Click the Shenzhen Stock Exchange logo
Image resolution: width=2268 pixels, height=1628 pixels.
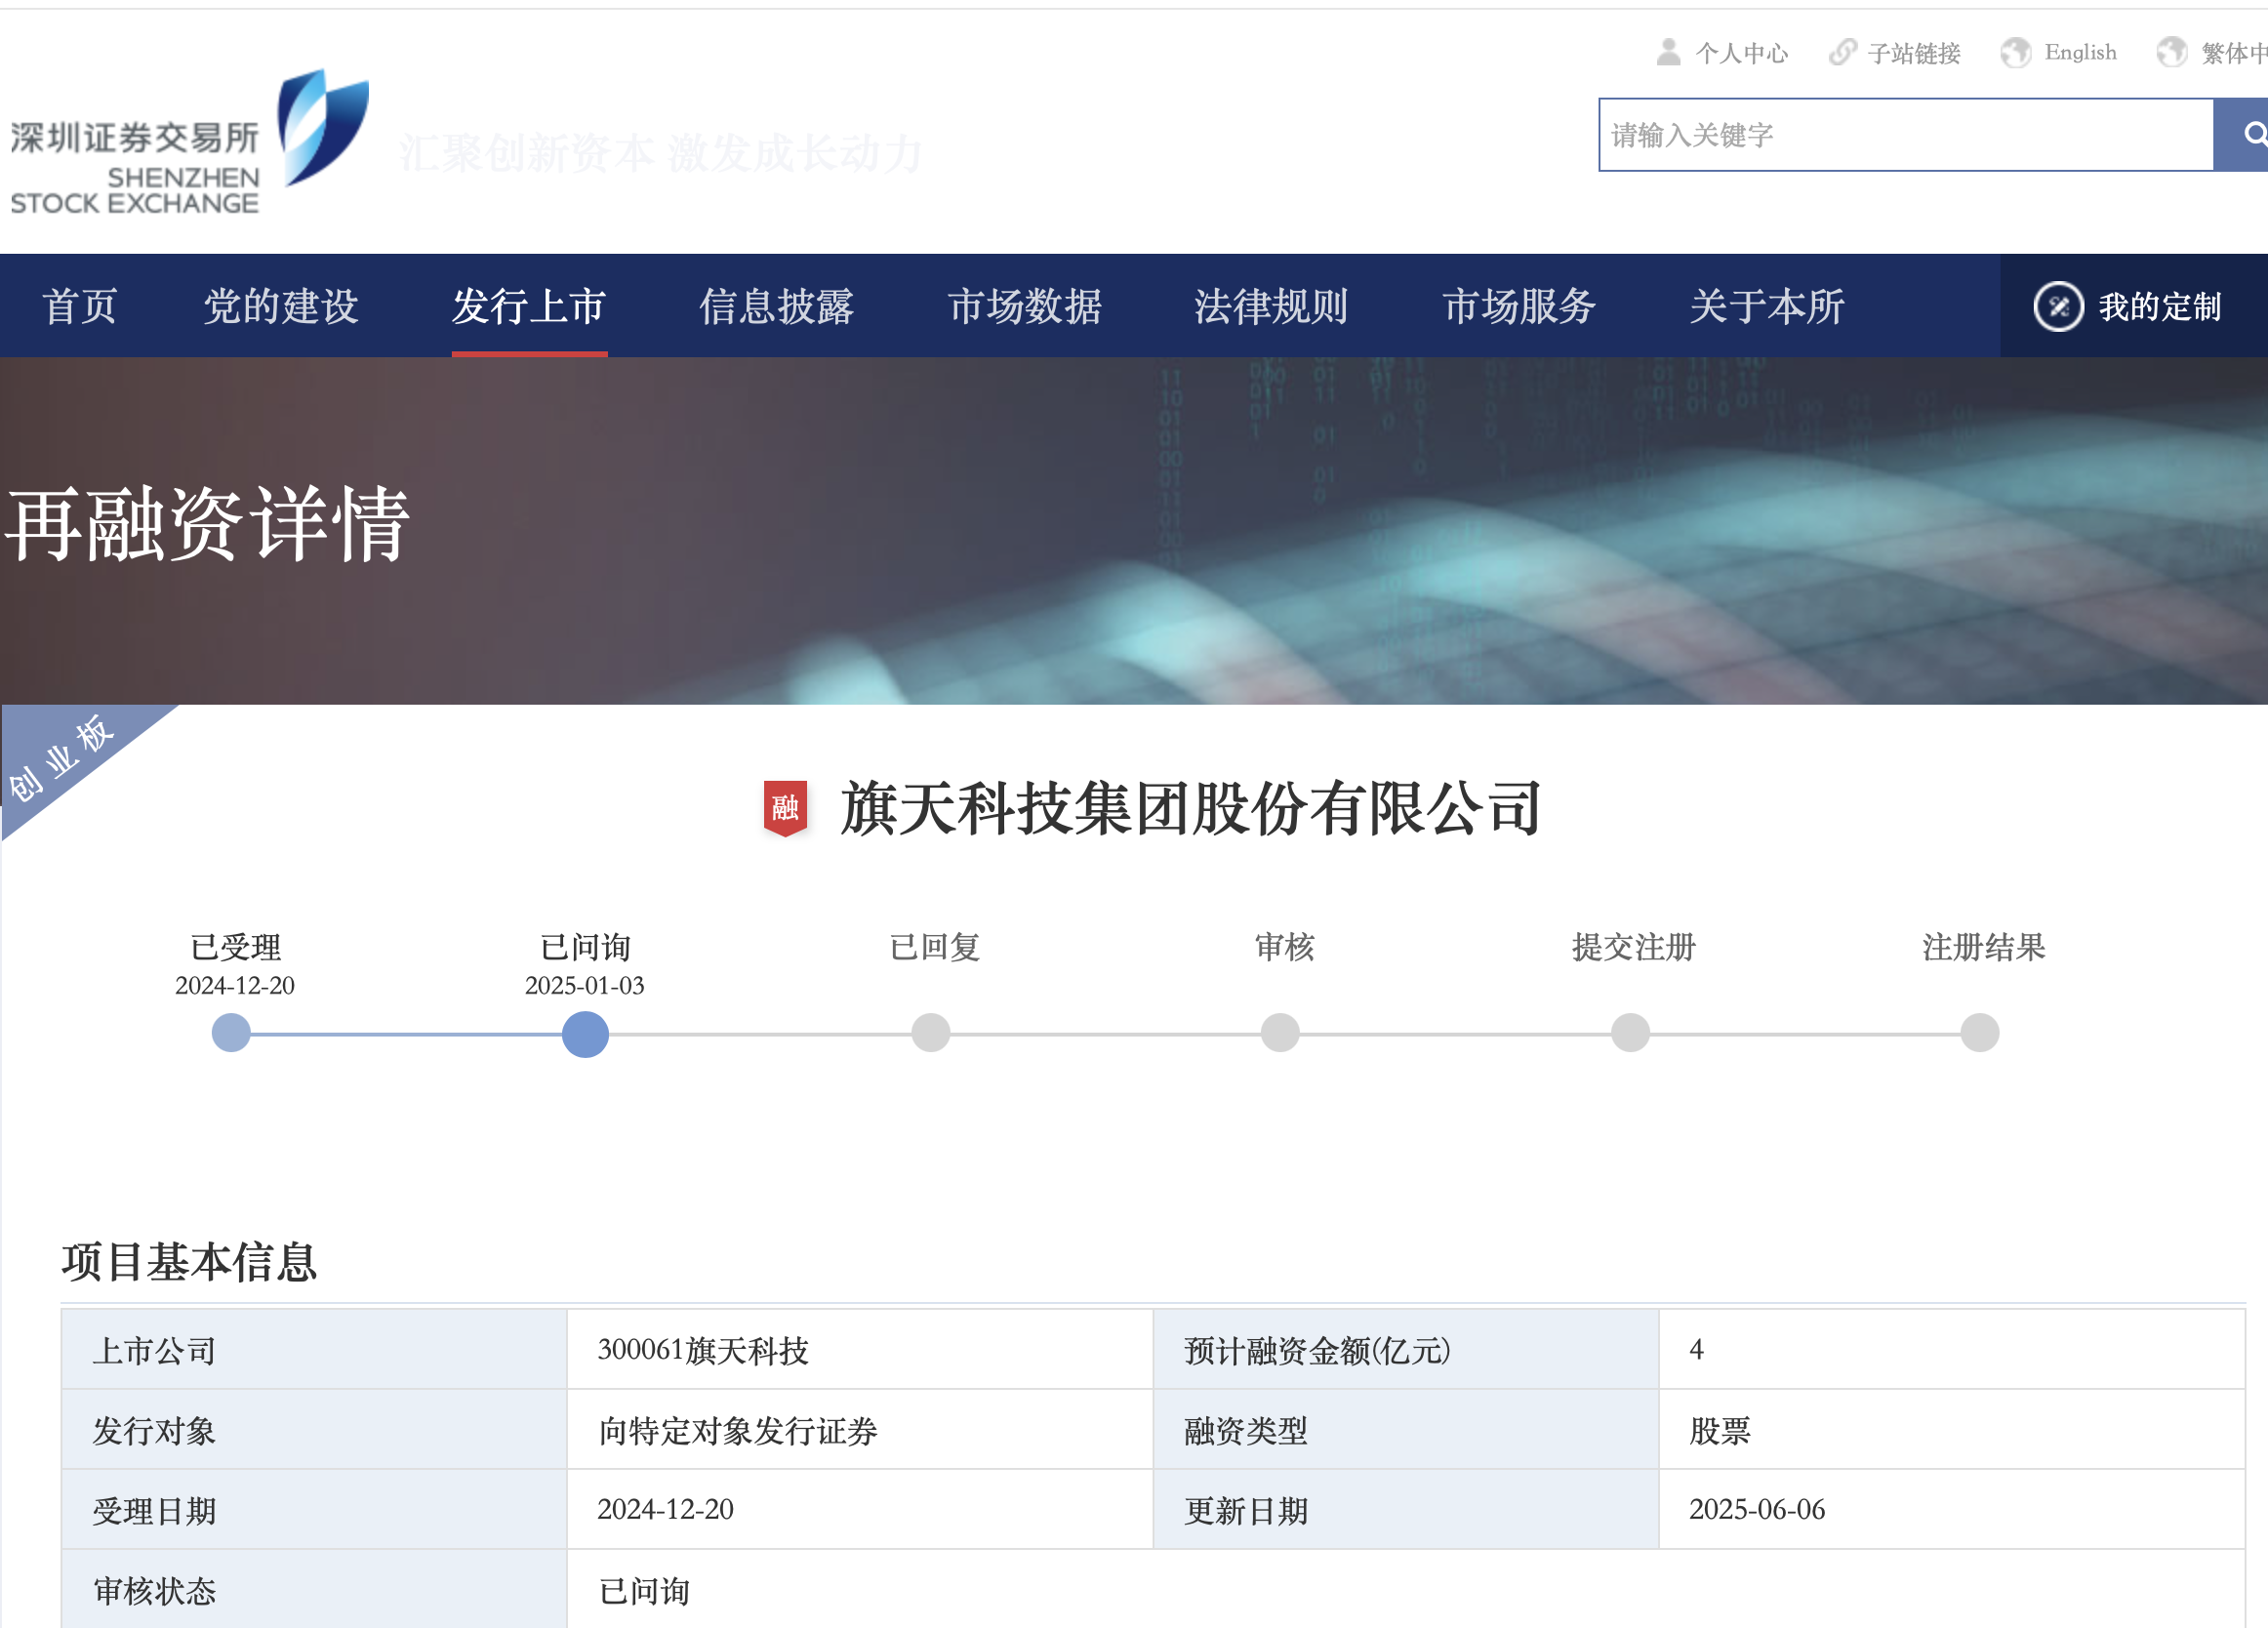coord(188,140)
